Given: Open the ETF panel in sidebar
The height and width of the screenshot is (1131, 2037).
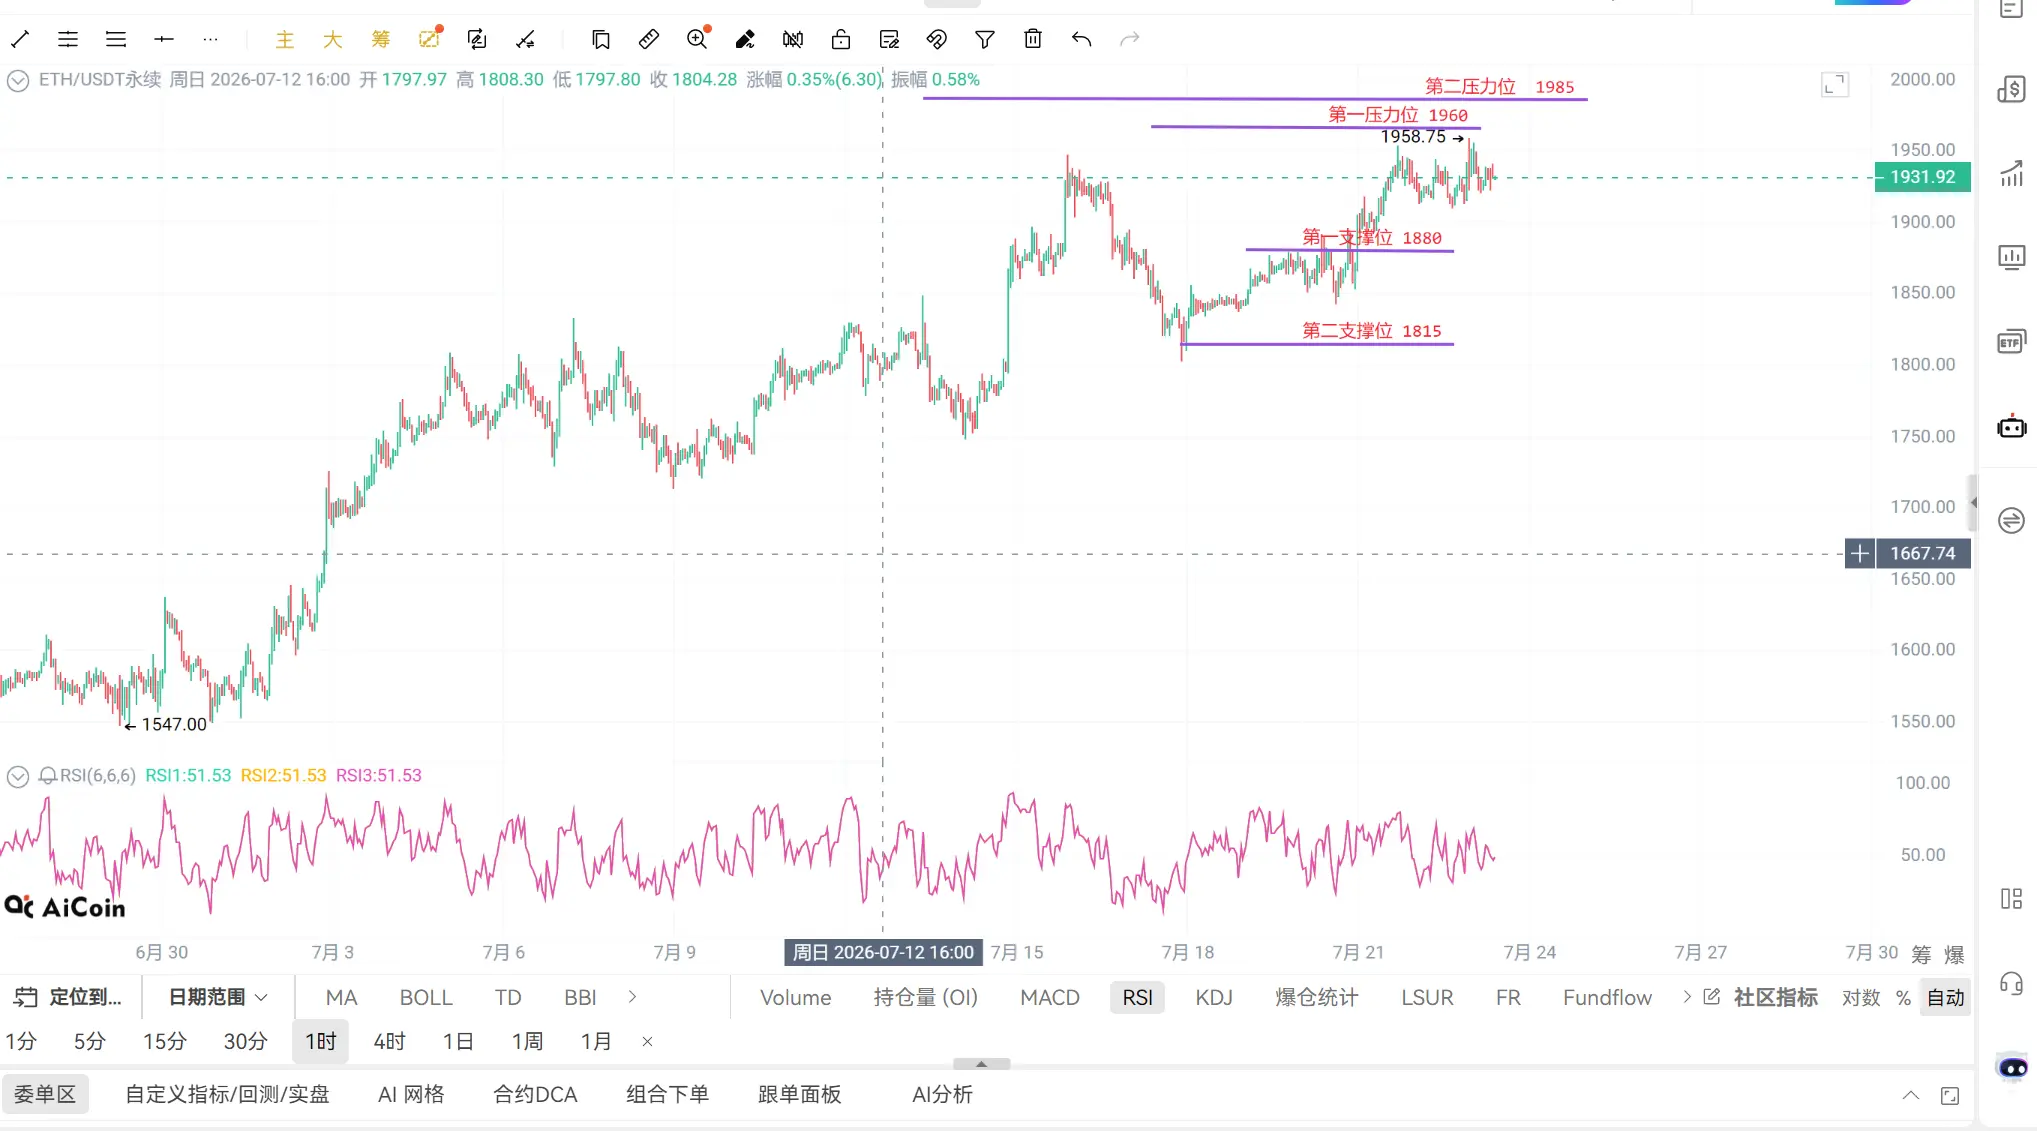Looking at the screenshot, I should tap(2011, 342).
